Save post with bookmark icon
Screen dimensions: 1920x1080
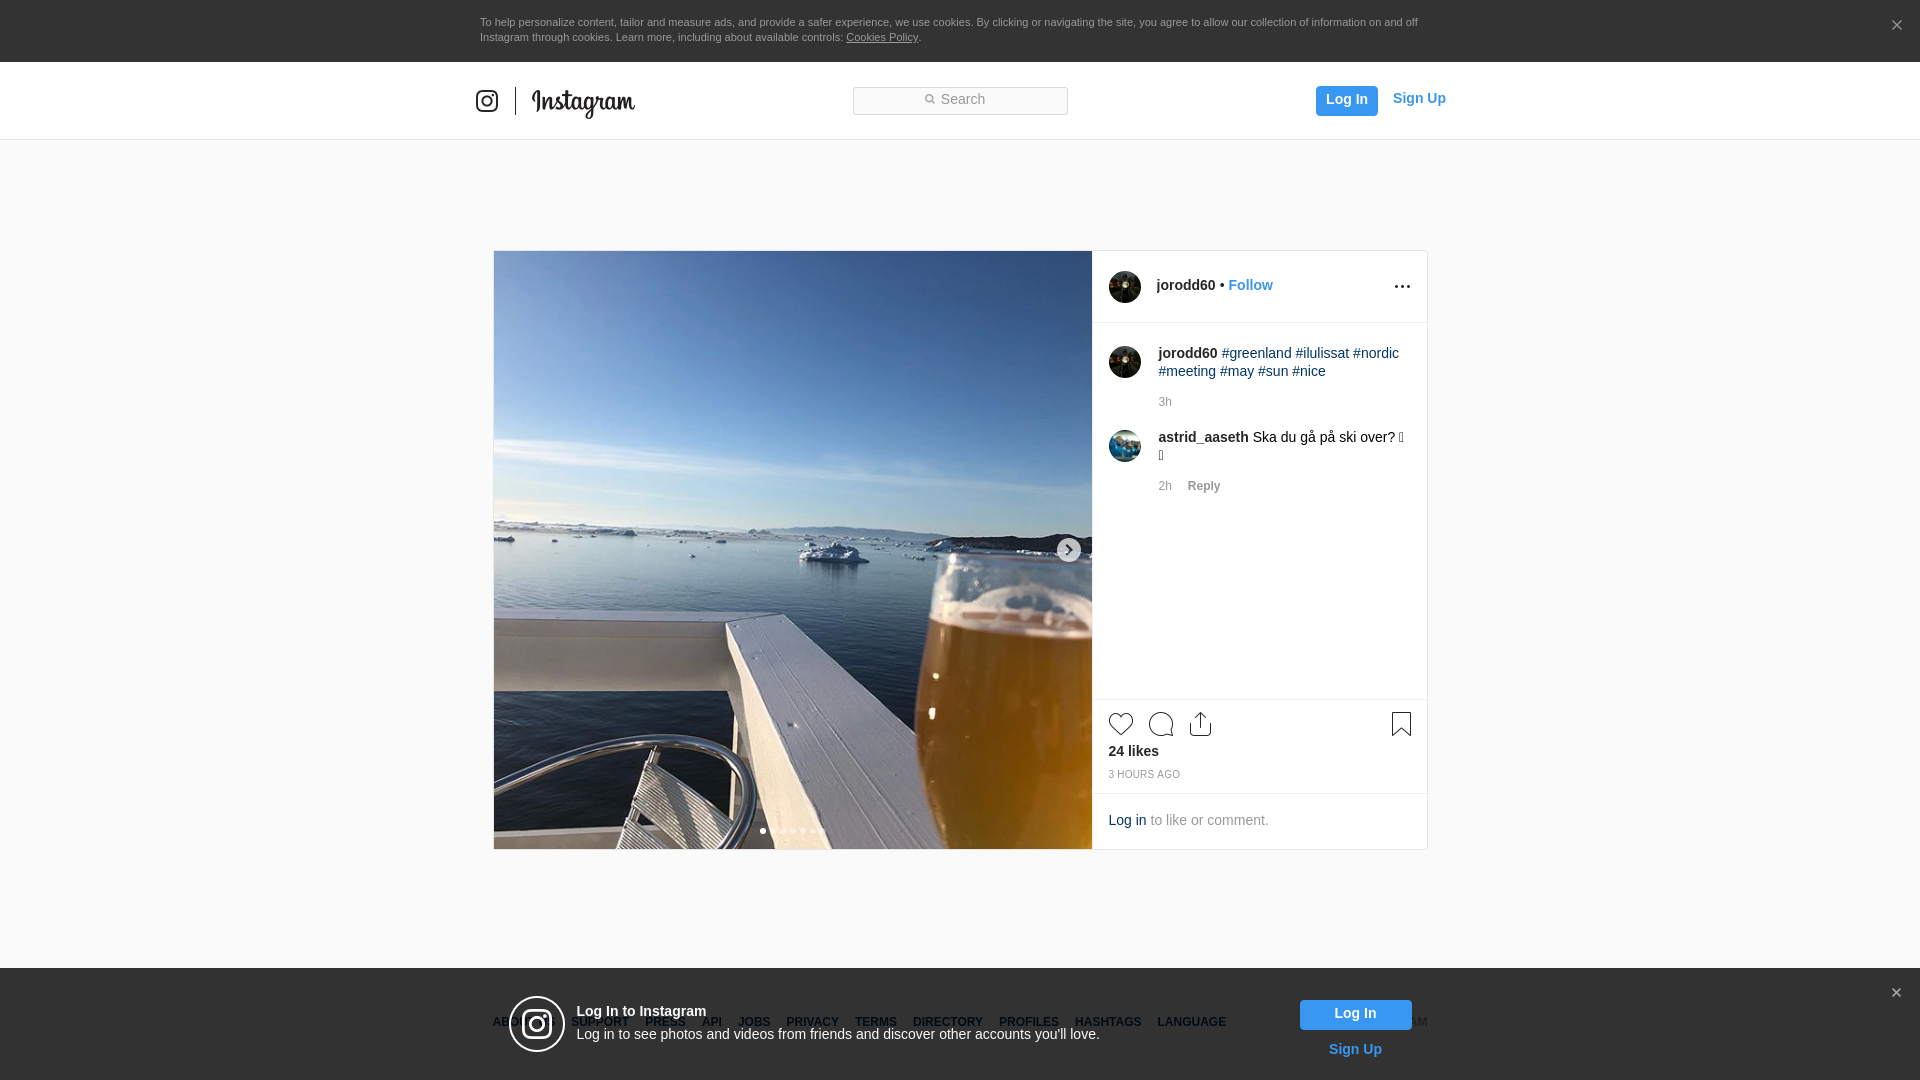(1401, 724)
